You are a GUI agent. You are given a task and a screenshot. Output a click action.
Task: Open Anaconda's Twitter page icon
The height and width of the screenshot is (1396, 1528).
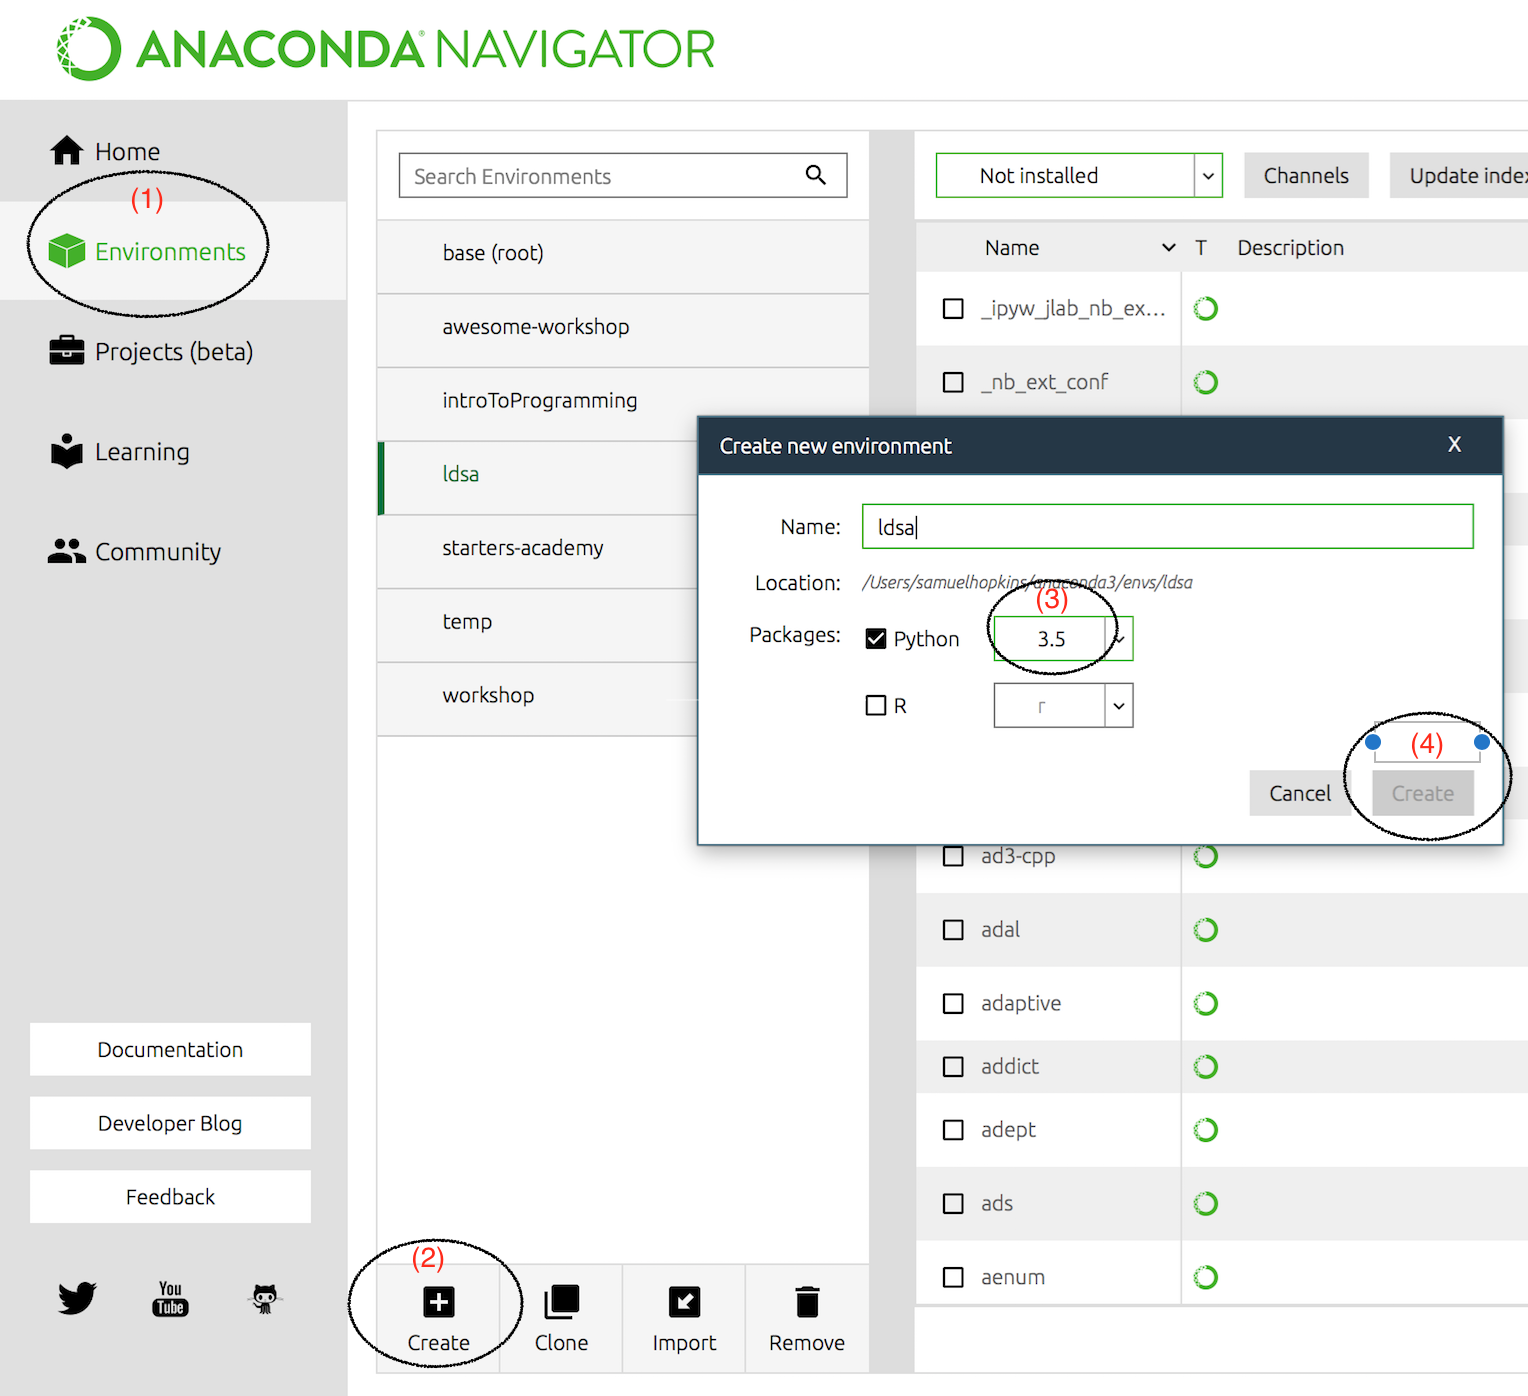click(x=77, y=1298)
